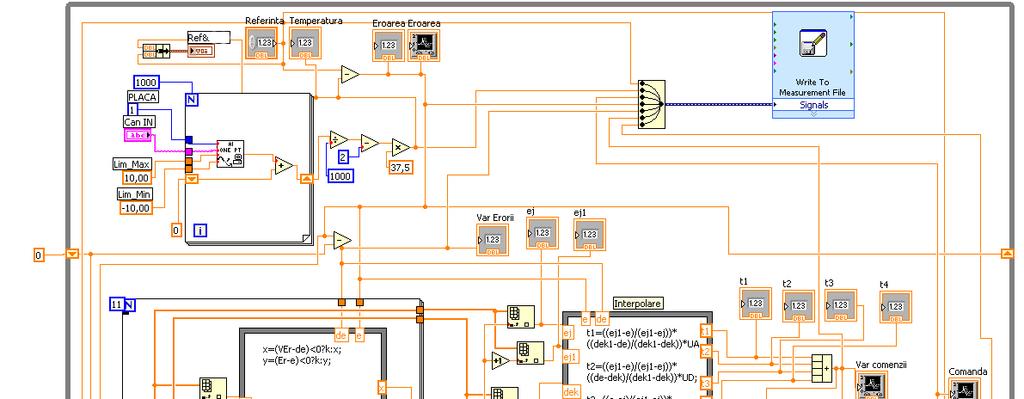Screen dimensions: 1024x399
Task: Select the Eroarea waveform chart terminal
Action: [x=423, y=46]
